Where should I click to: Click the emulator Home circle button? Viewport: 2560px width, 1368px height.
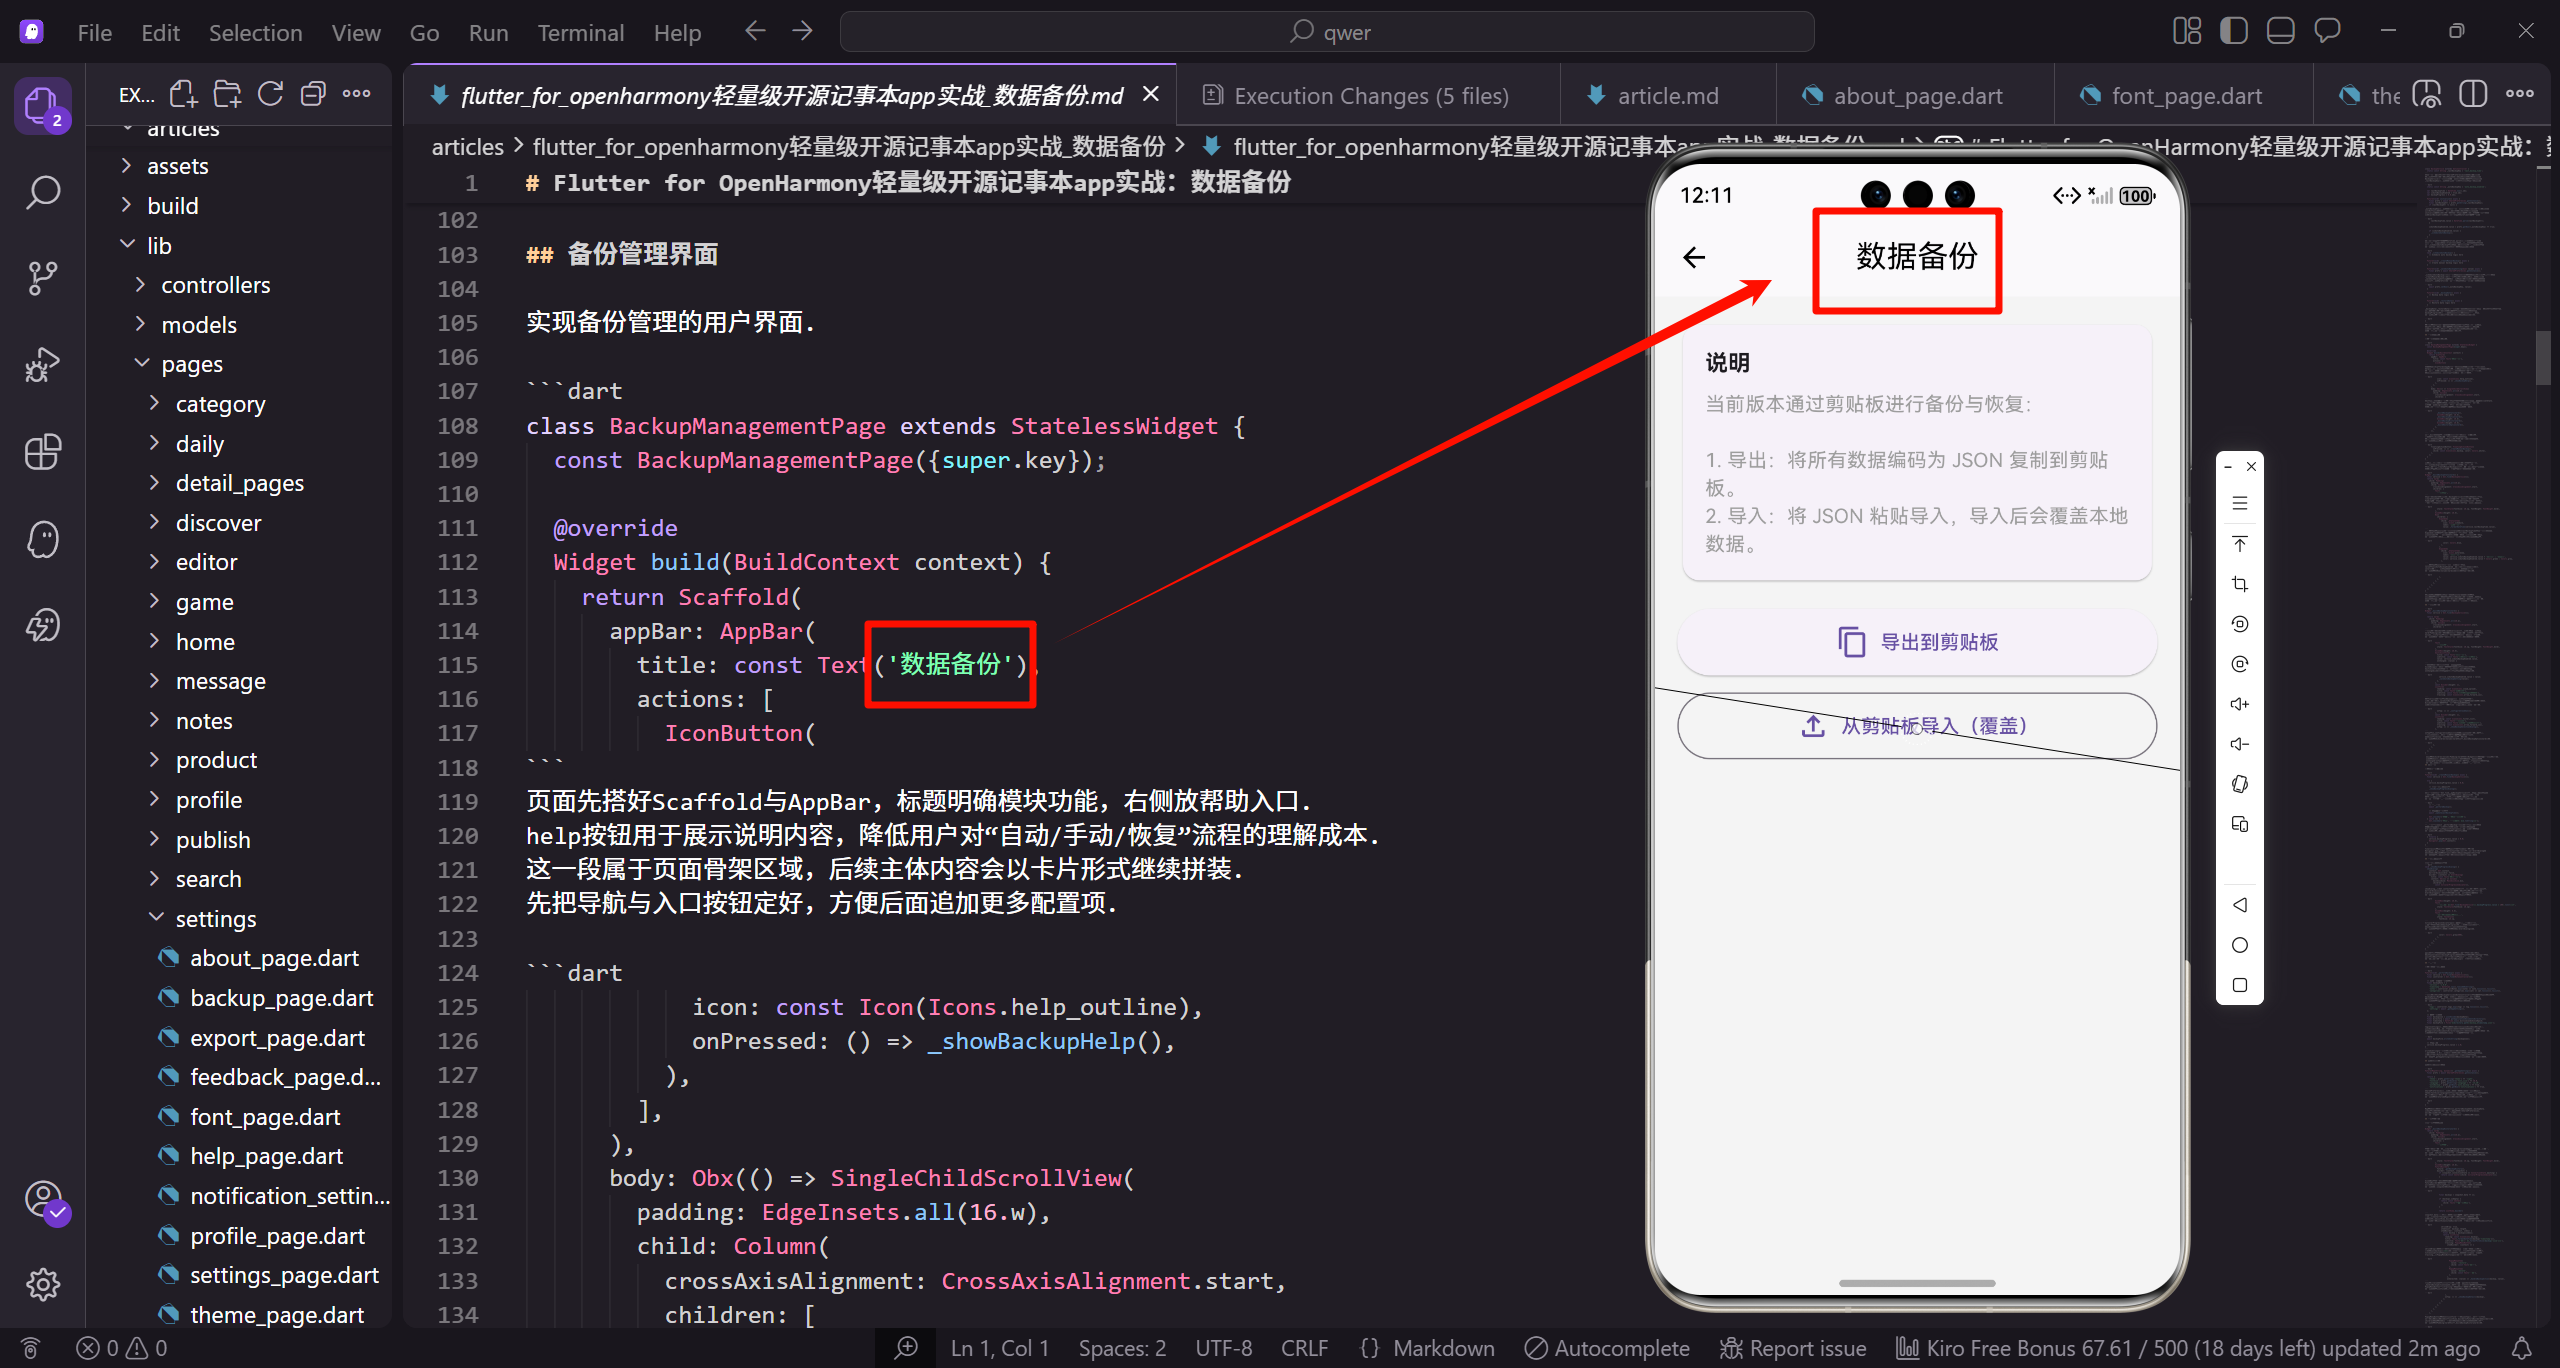point(2240,945)
